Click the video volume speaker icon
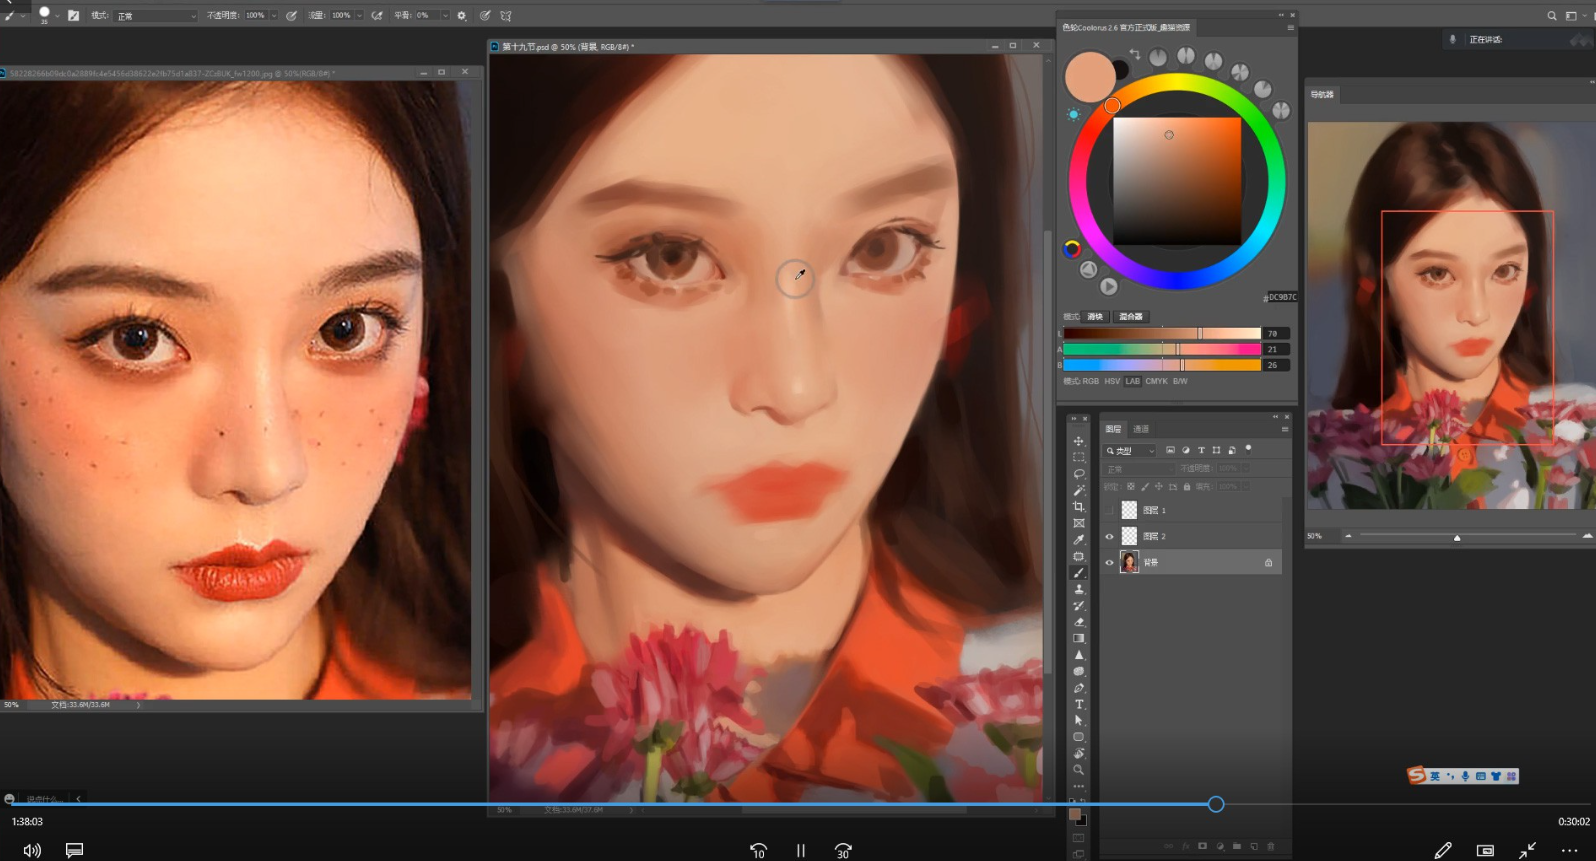Screen dimensions: 1596x861 [32, 850]
